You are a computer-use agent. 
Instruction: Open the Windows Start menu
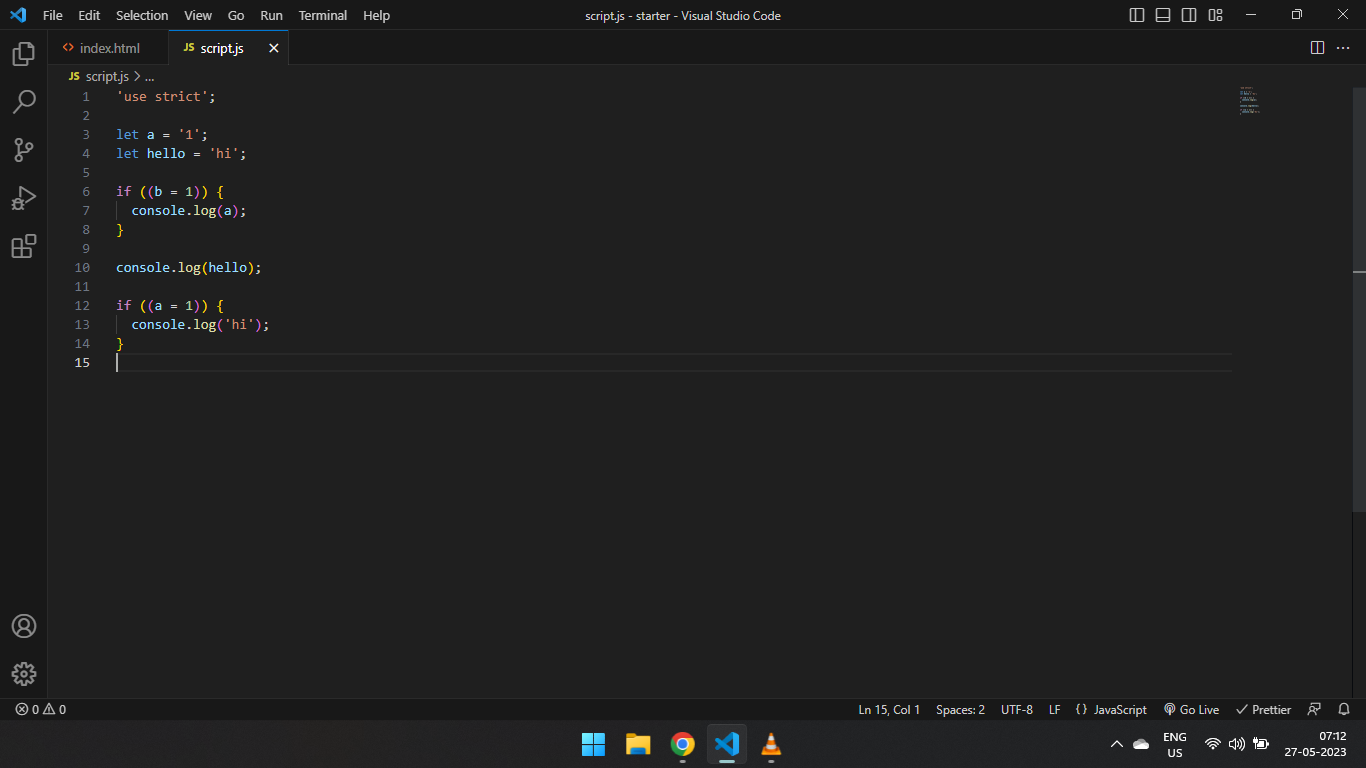pos(593,744)
